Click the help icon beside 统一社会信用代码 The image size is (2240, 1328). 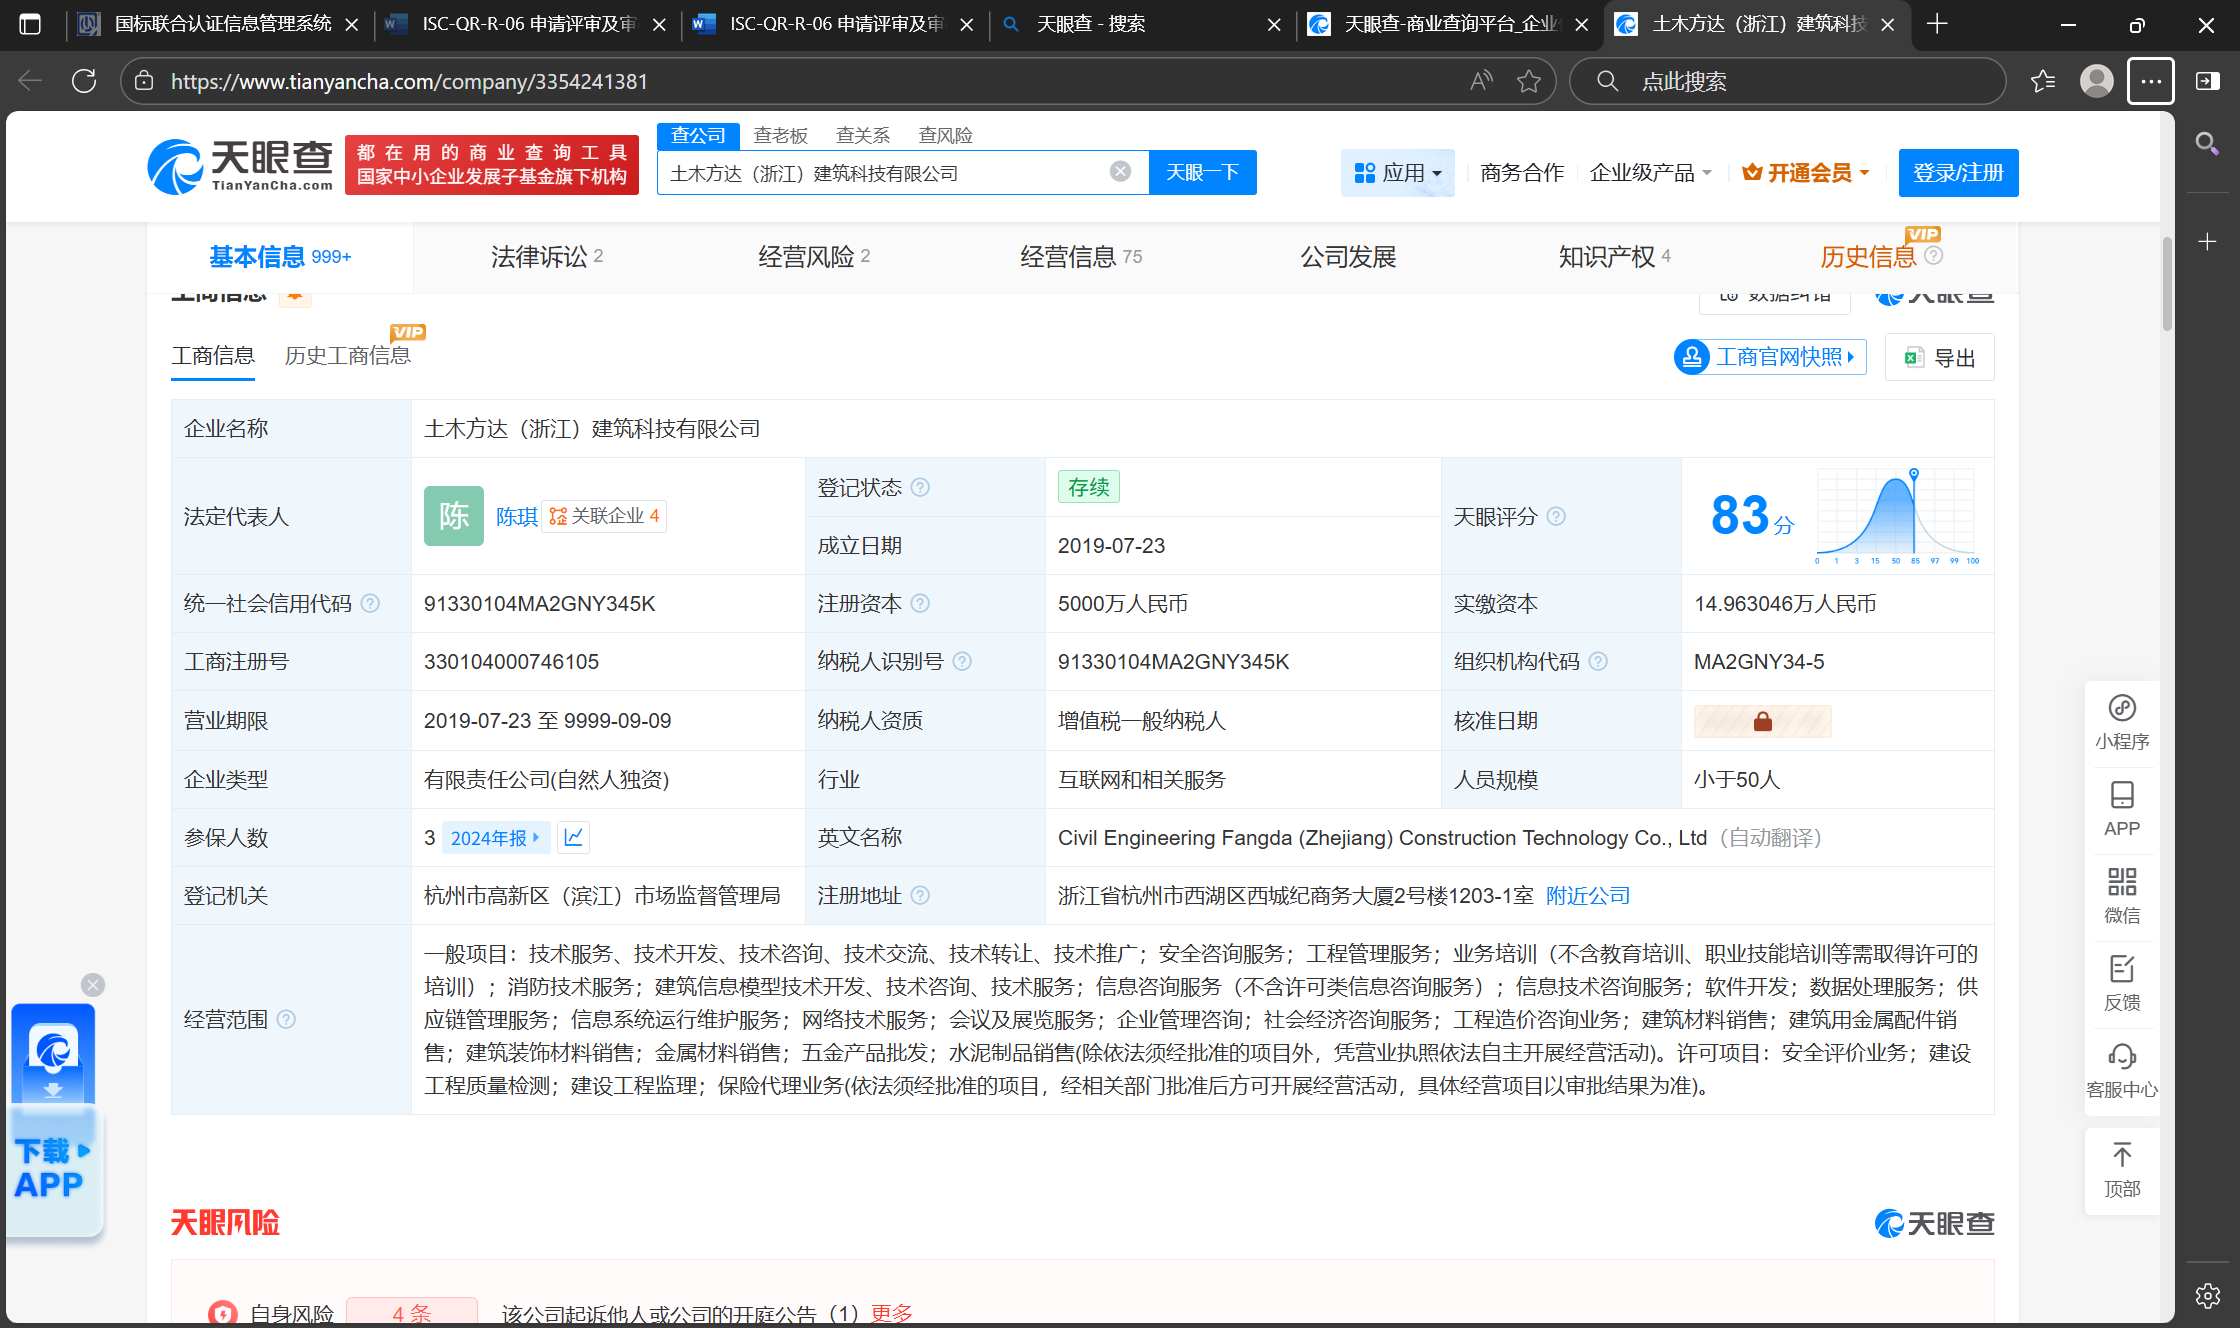370,603
